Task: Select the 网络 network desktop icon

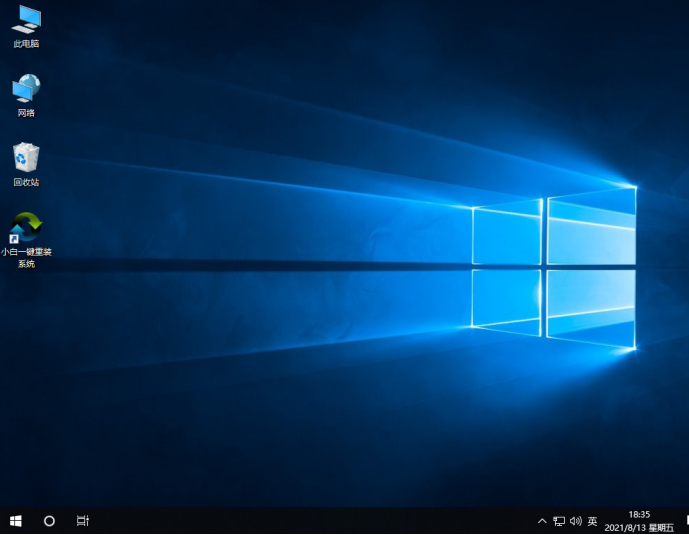Action: (x=26, y=89)
